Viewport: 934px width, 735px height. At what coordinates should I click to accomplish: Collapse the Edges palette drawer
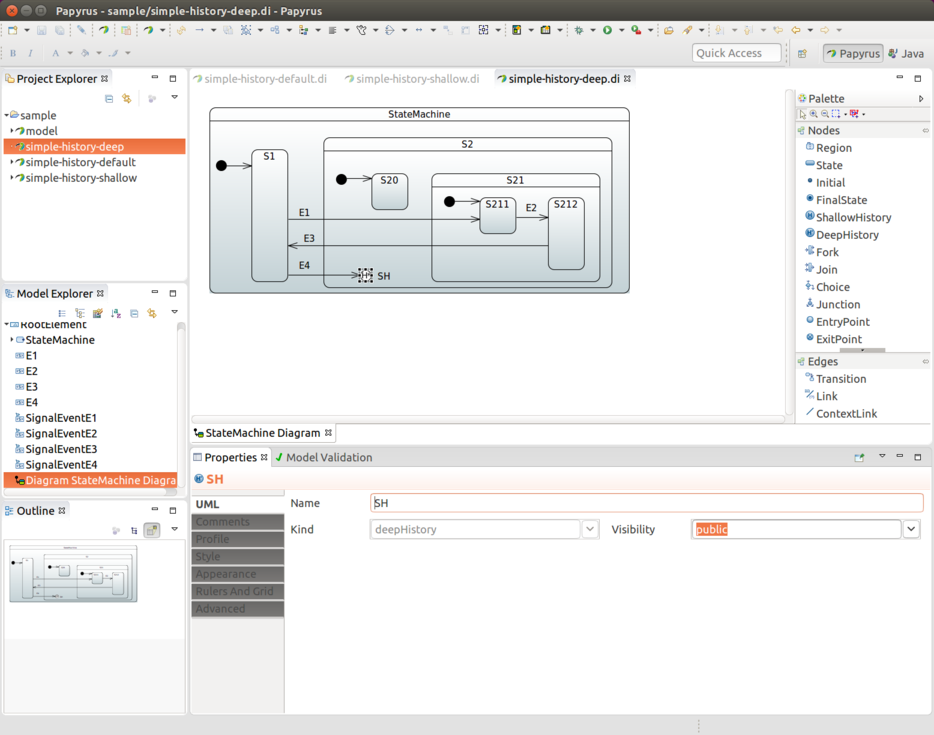pyautogui.click(x=925, y=362)
